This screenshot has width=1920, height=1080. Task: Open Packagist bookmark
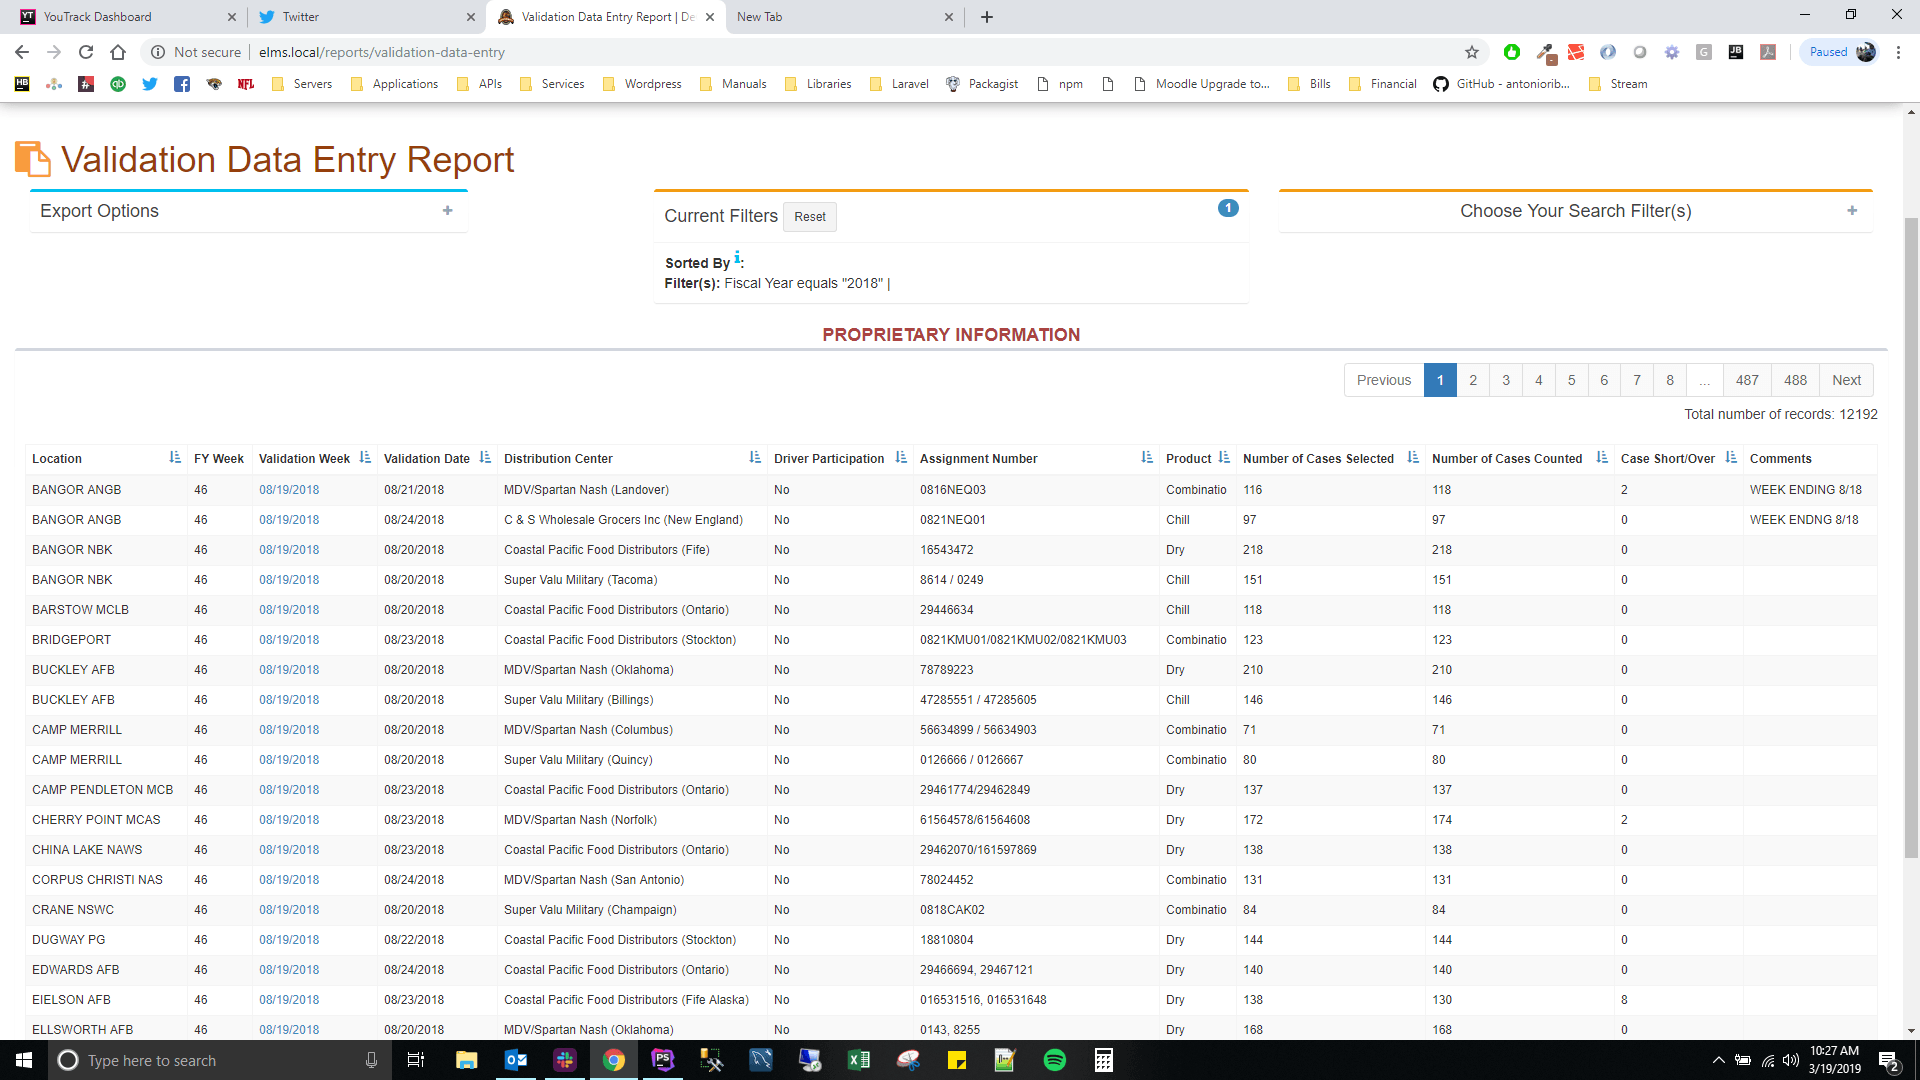(x=982, y=84)
